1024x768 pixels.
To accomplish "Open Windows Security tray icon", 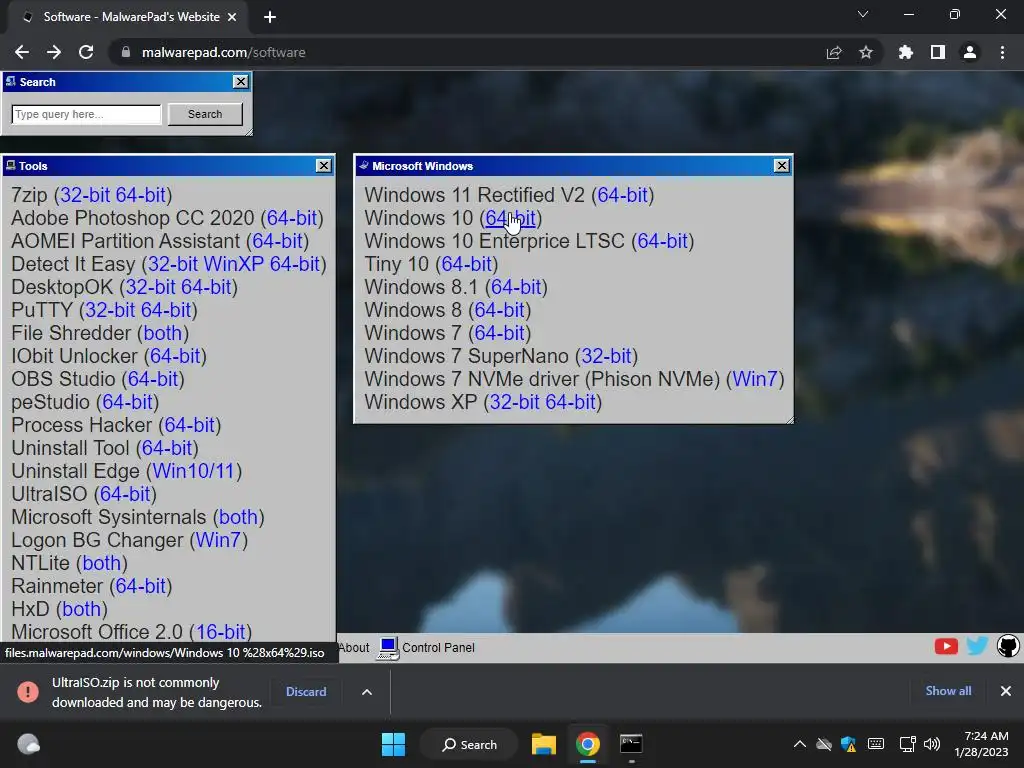I will pyautogui.click(x=848, y=744).
